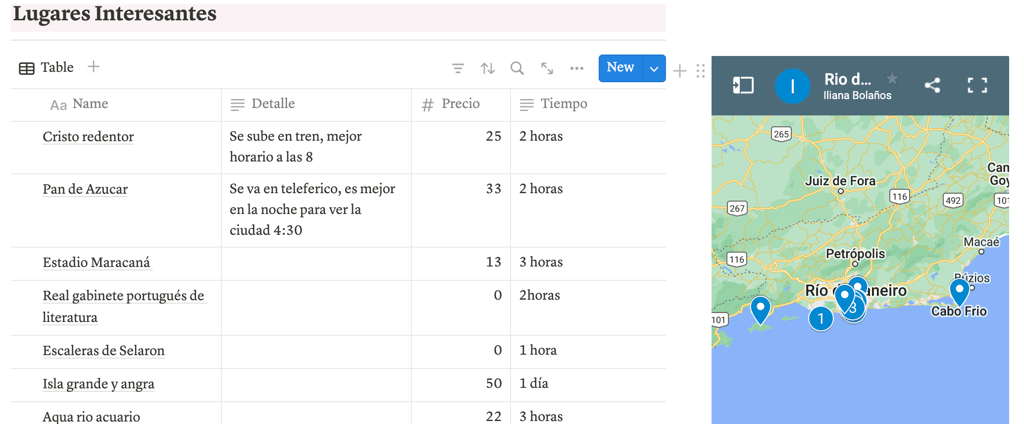Select the map pin near Cabo Frio
Viewport: 1024px width, 424px height.
coord(959,291)
